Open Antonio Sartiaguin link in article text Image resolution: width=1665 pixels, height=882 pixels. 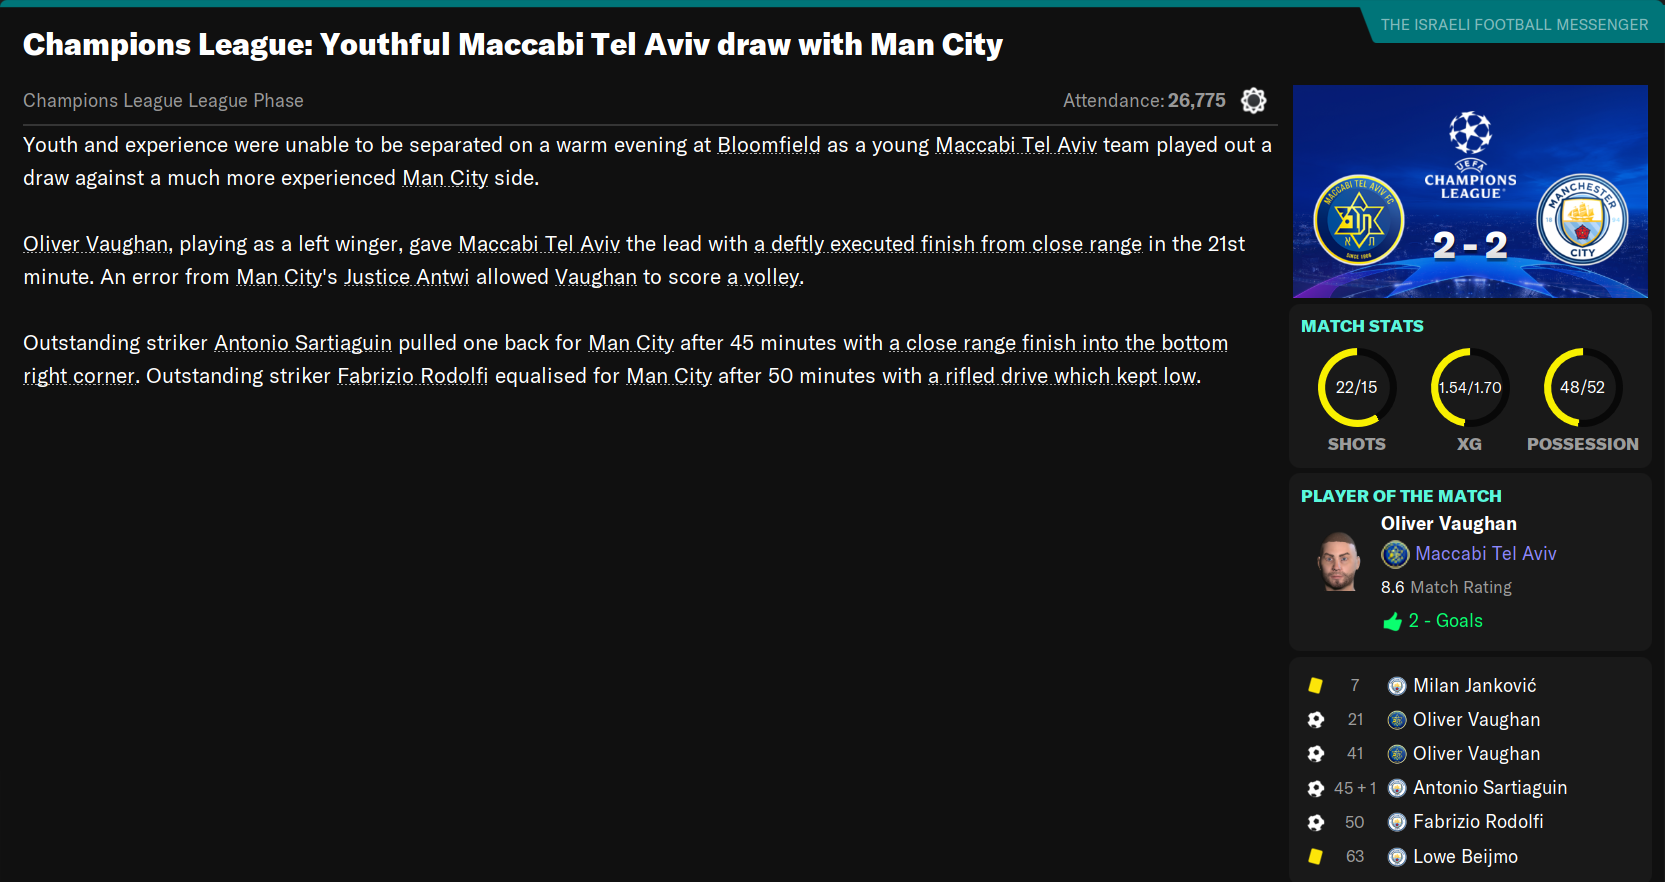click(x=303, y=343)
